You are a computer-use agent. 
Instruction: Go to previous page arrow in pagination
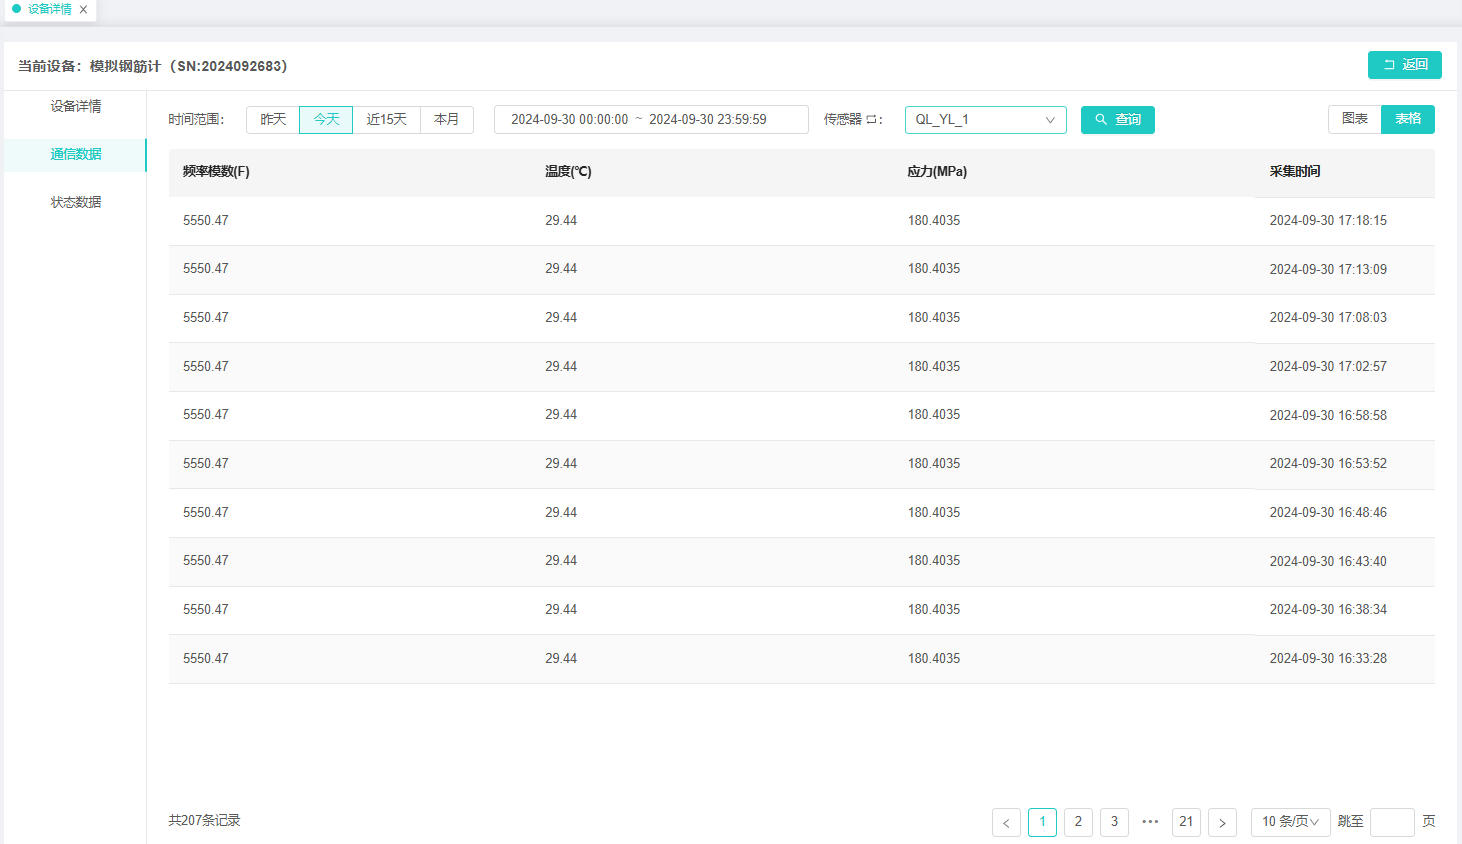1006,822
